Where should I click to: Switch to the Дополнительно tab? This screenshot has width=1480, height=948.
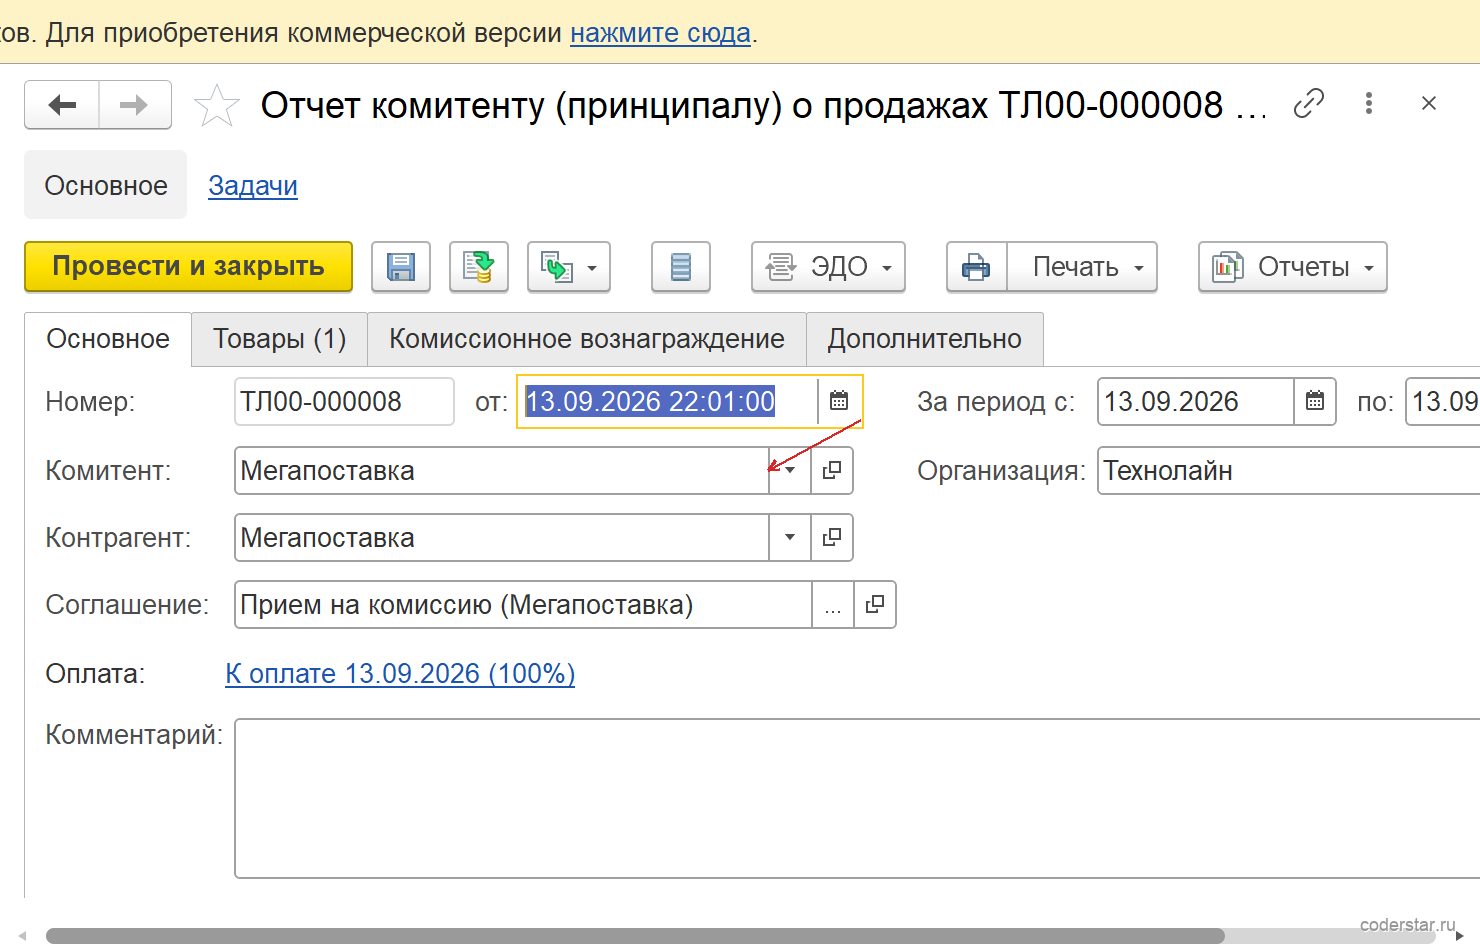(925, 339)
